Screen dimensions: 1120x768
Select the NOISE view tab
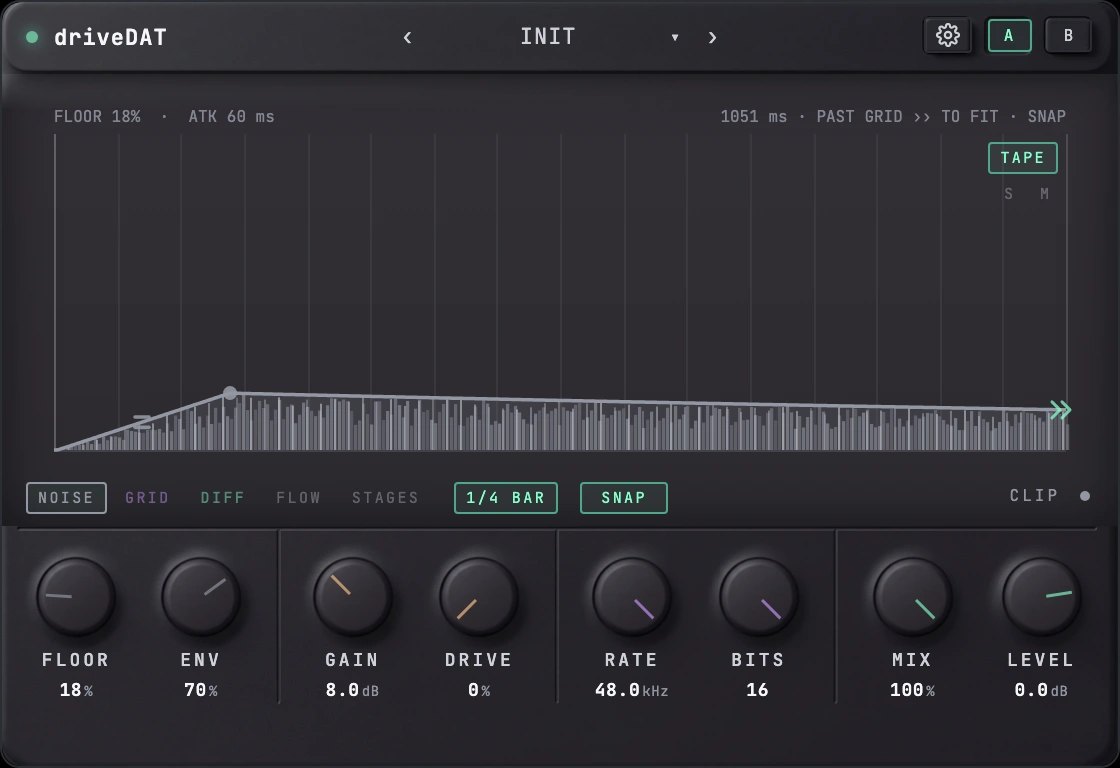pos(66,498)
